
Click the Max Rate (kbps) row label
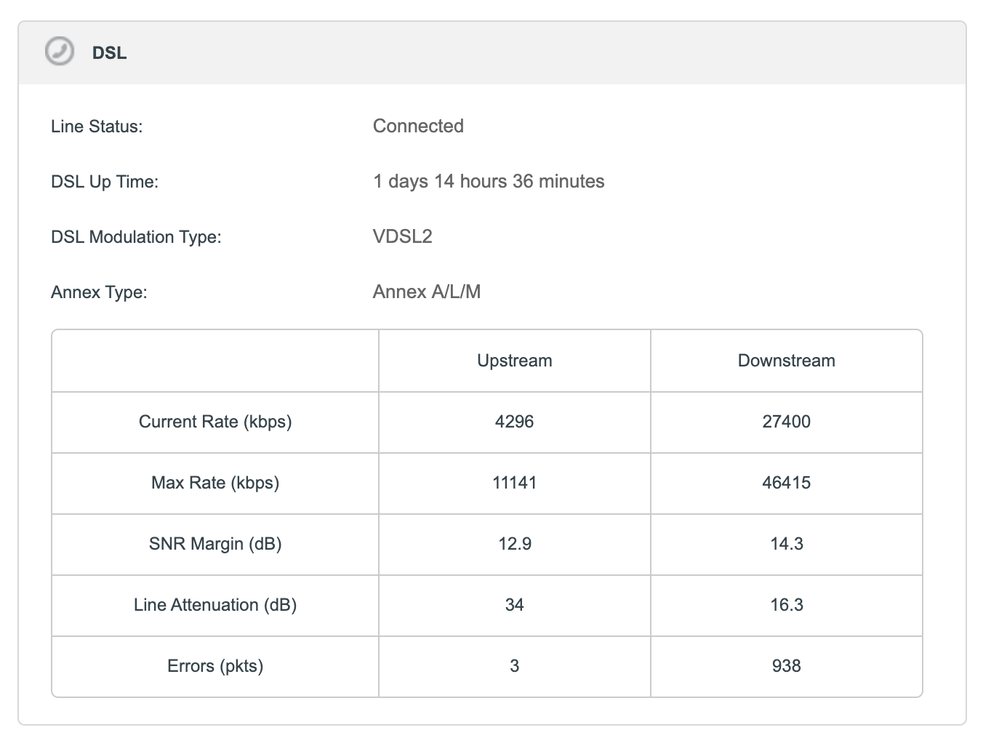click(215, 482)
